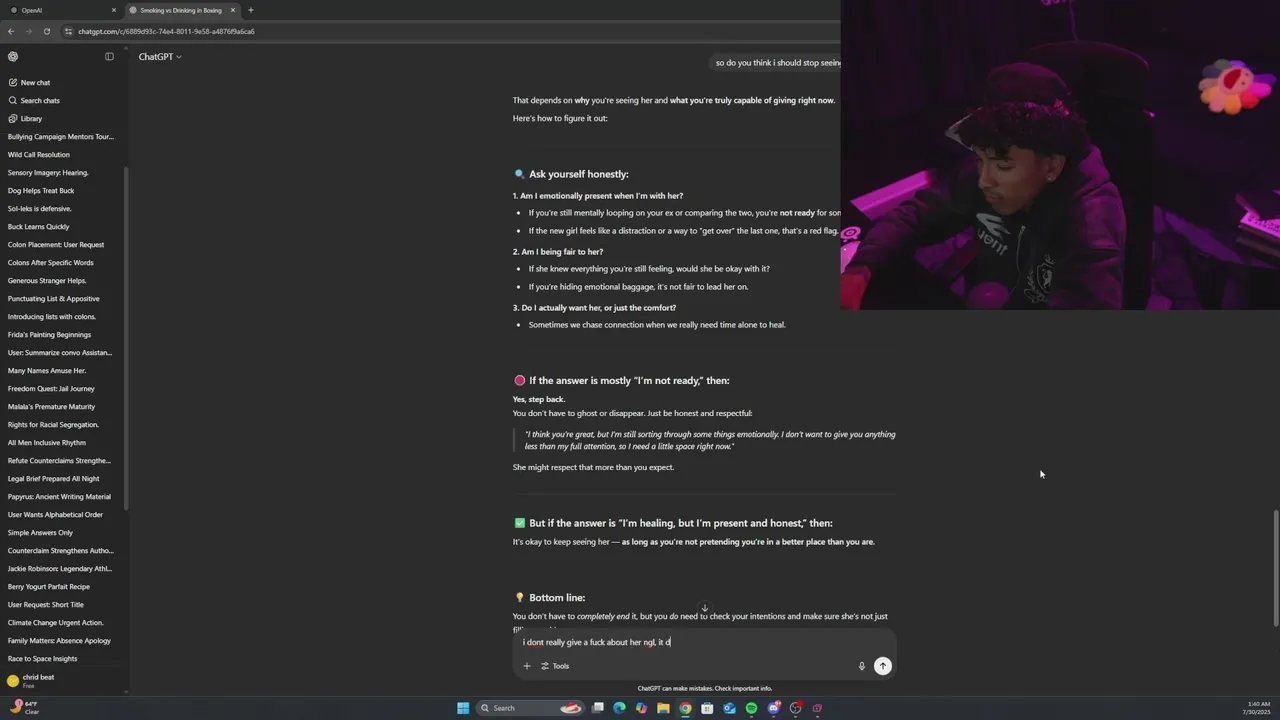Open chat 'Punctuating List & Appositive'
Image resolution: width=1280 pixels, height=720 pixels.
[54, 299]
